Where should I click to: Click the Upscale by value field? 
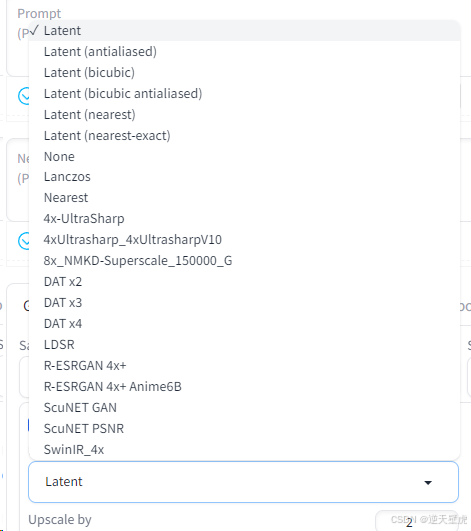(416, 522)
